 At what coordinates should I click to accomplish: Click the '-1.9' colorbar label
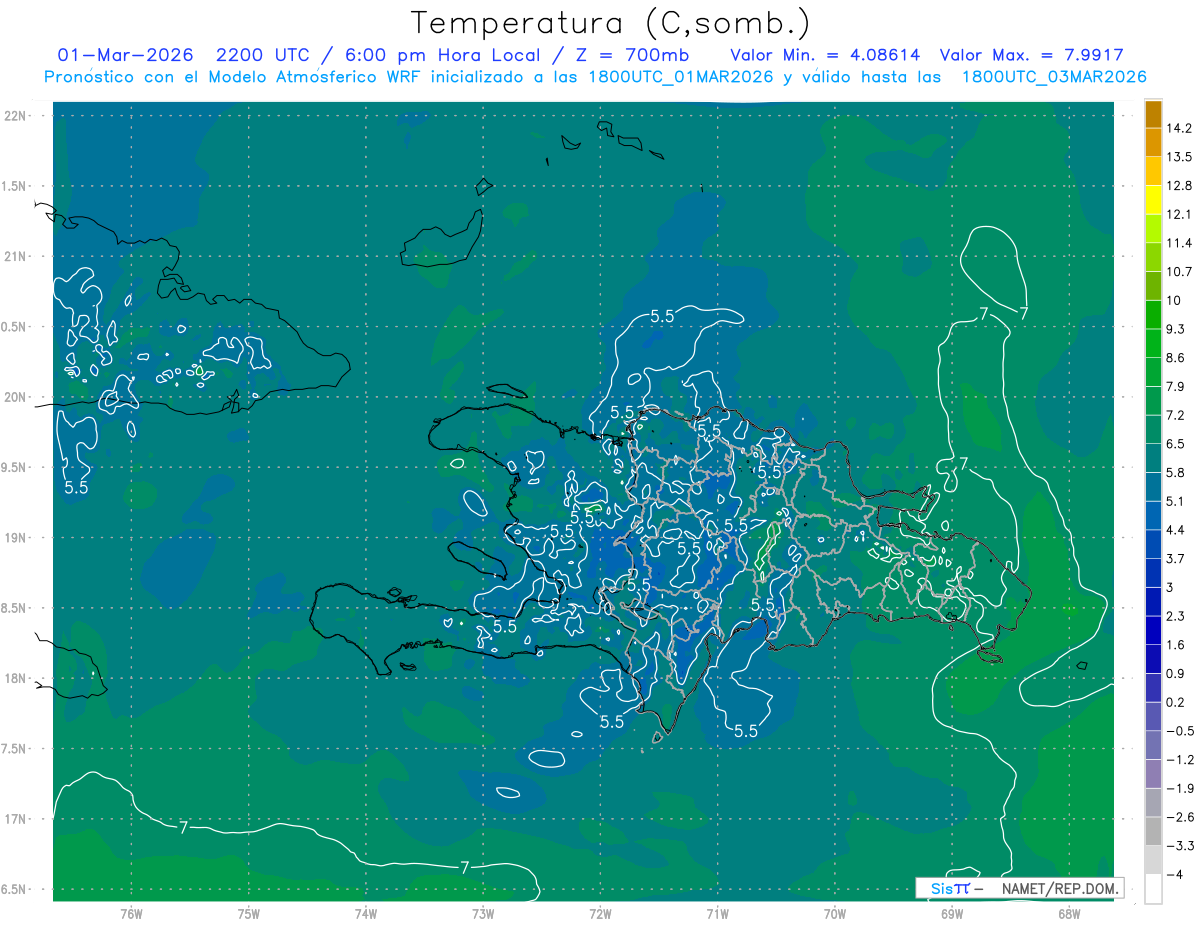[1179, 788]
